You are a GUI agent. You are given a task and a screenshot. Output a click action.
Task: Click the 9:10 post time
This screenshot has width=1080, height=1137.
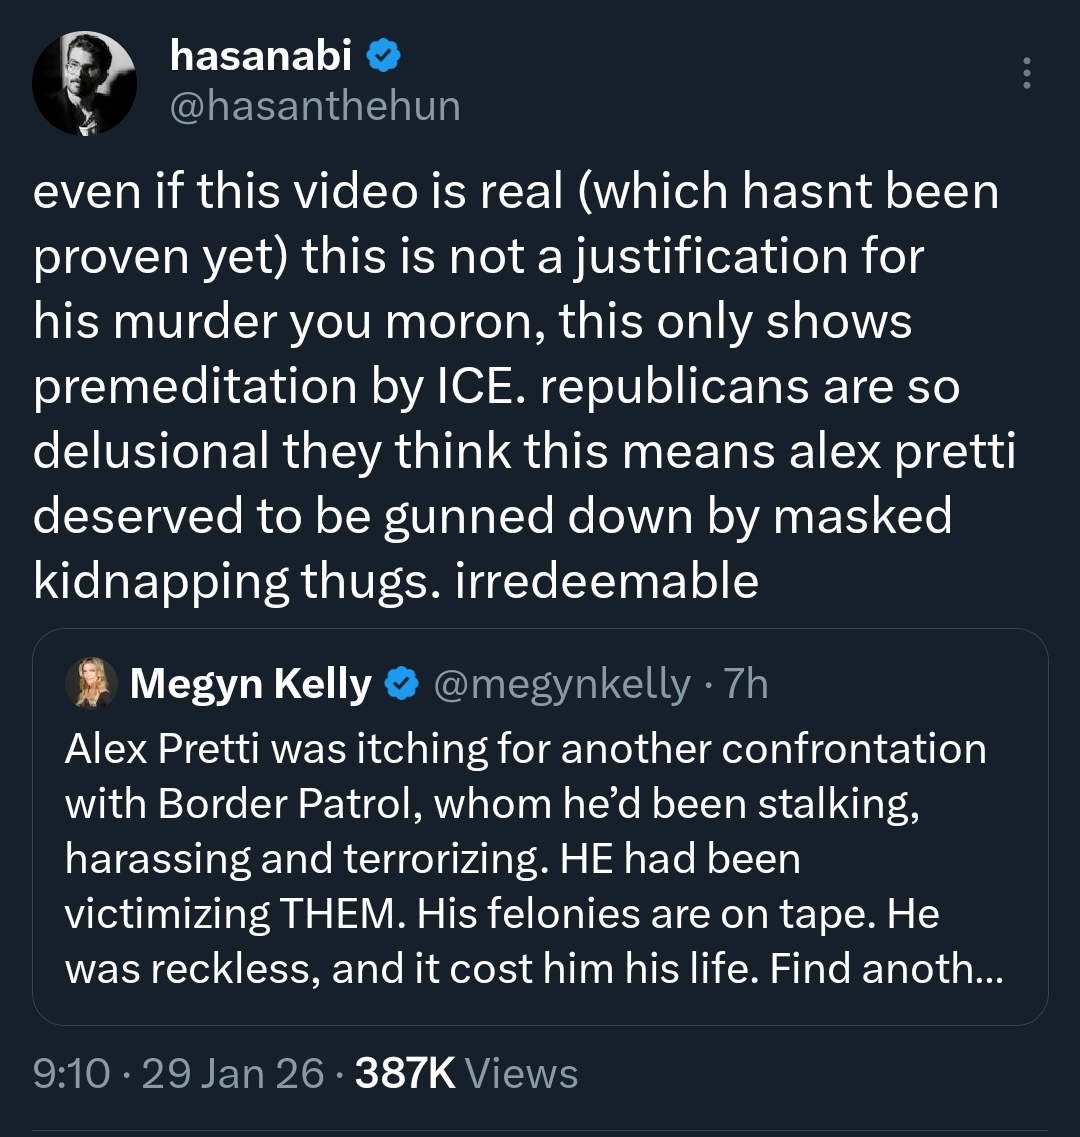[x=72, y=1074]
